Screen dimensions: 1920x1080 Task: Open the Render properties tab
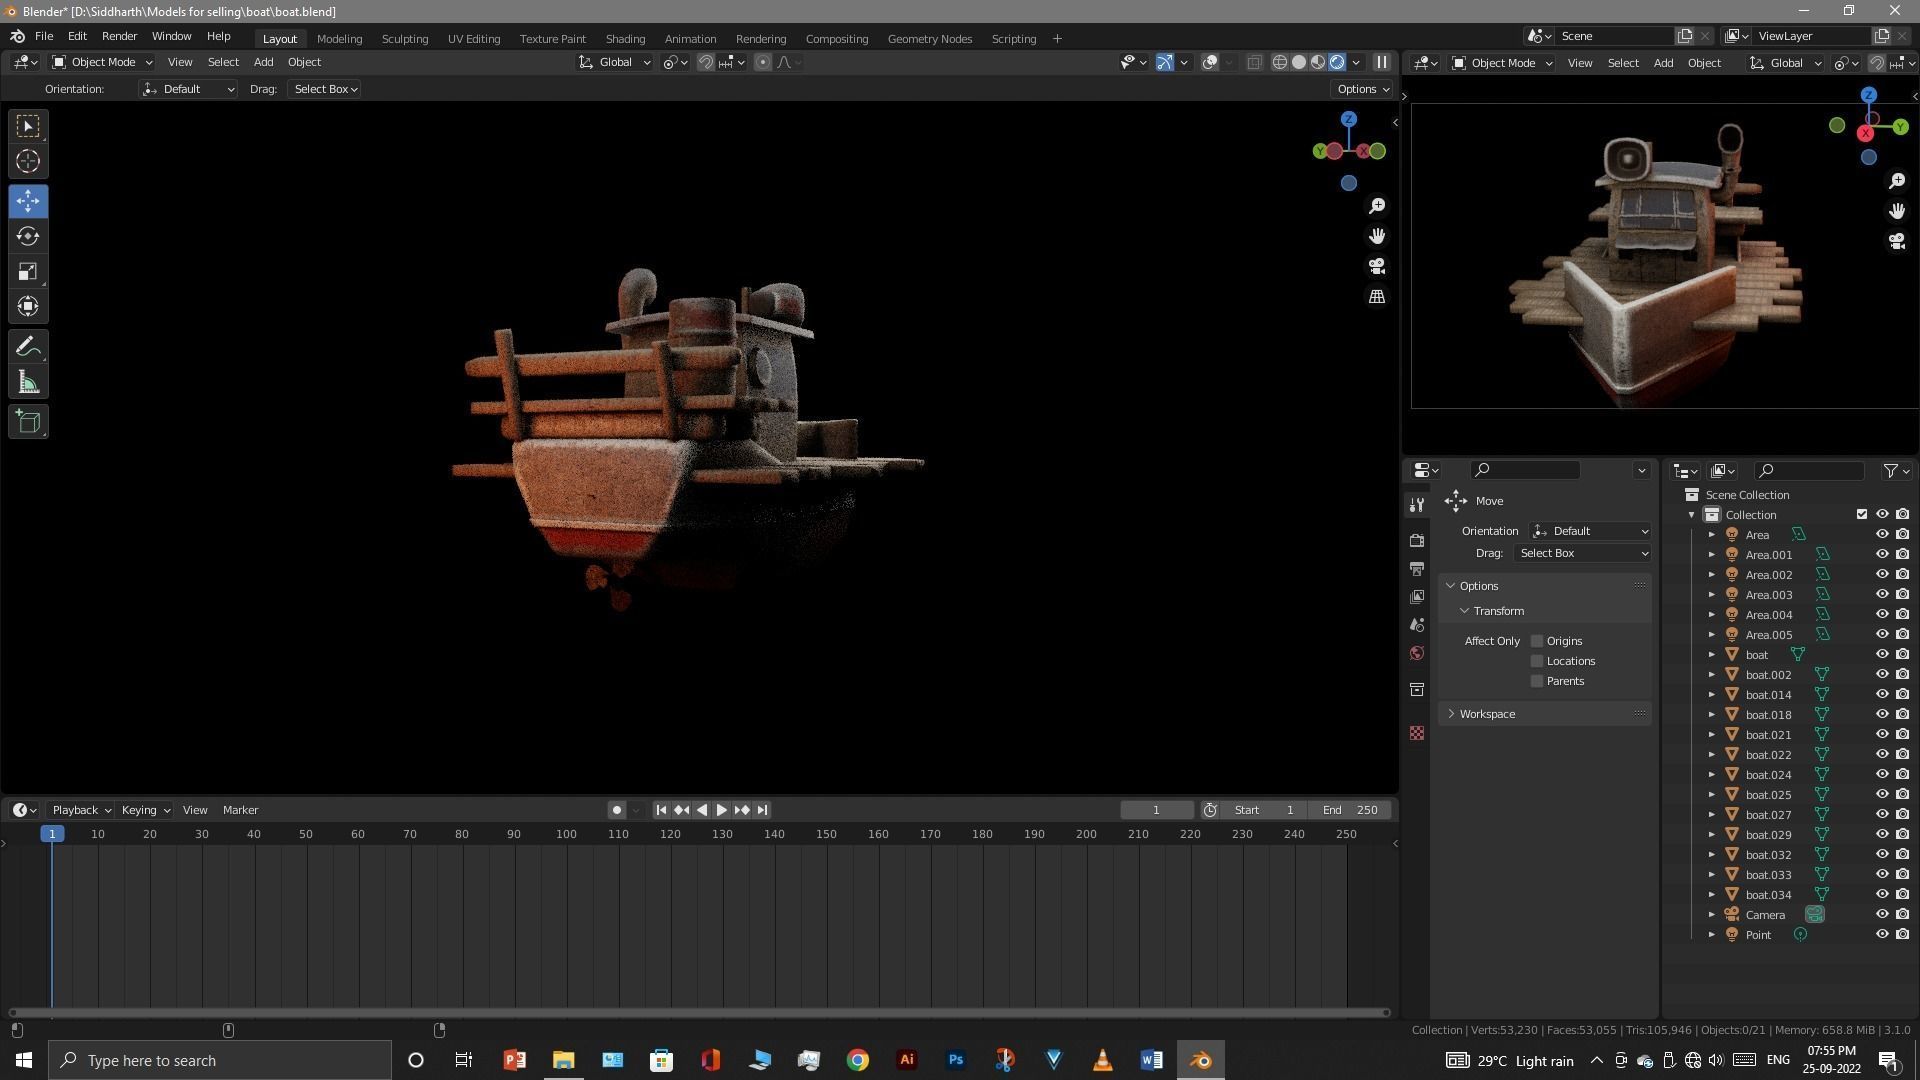pyautogui.click(x=1417, y=540)
